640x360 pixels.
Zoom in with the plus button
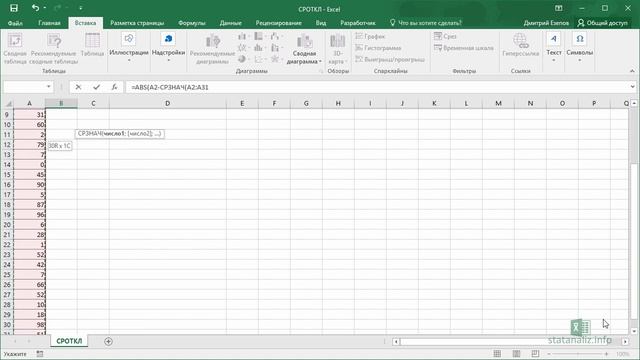click(x=607, y=354)
